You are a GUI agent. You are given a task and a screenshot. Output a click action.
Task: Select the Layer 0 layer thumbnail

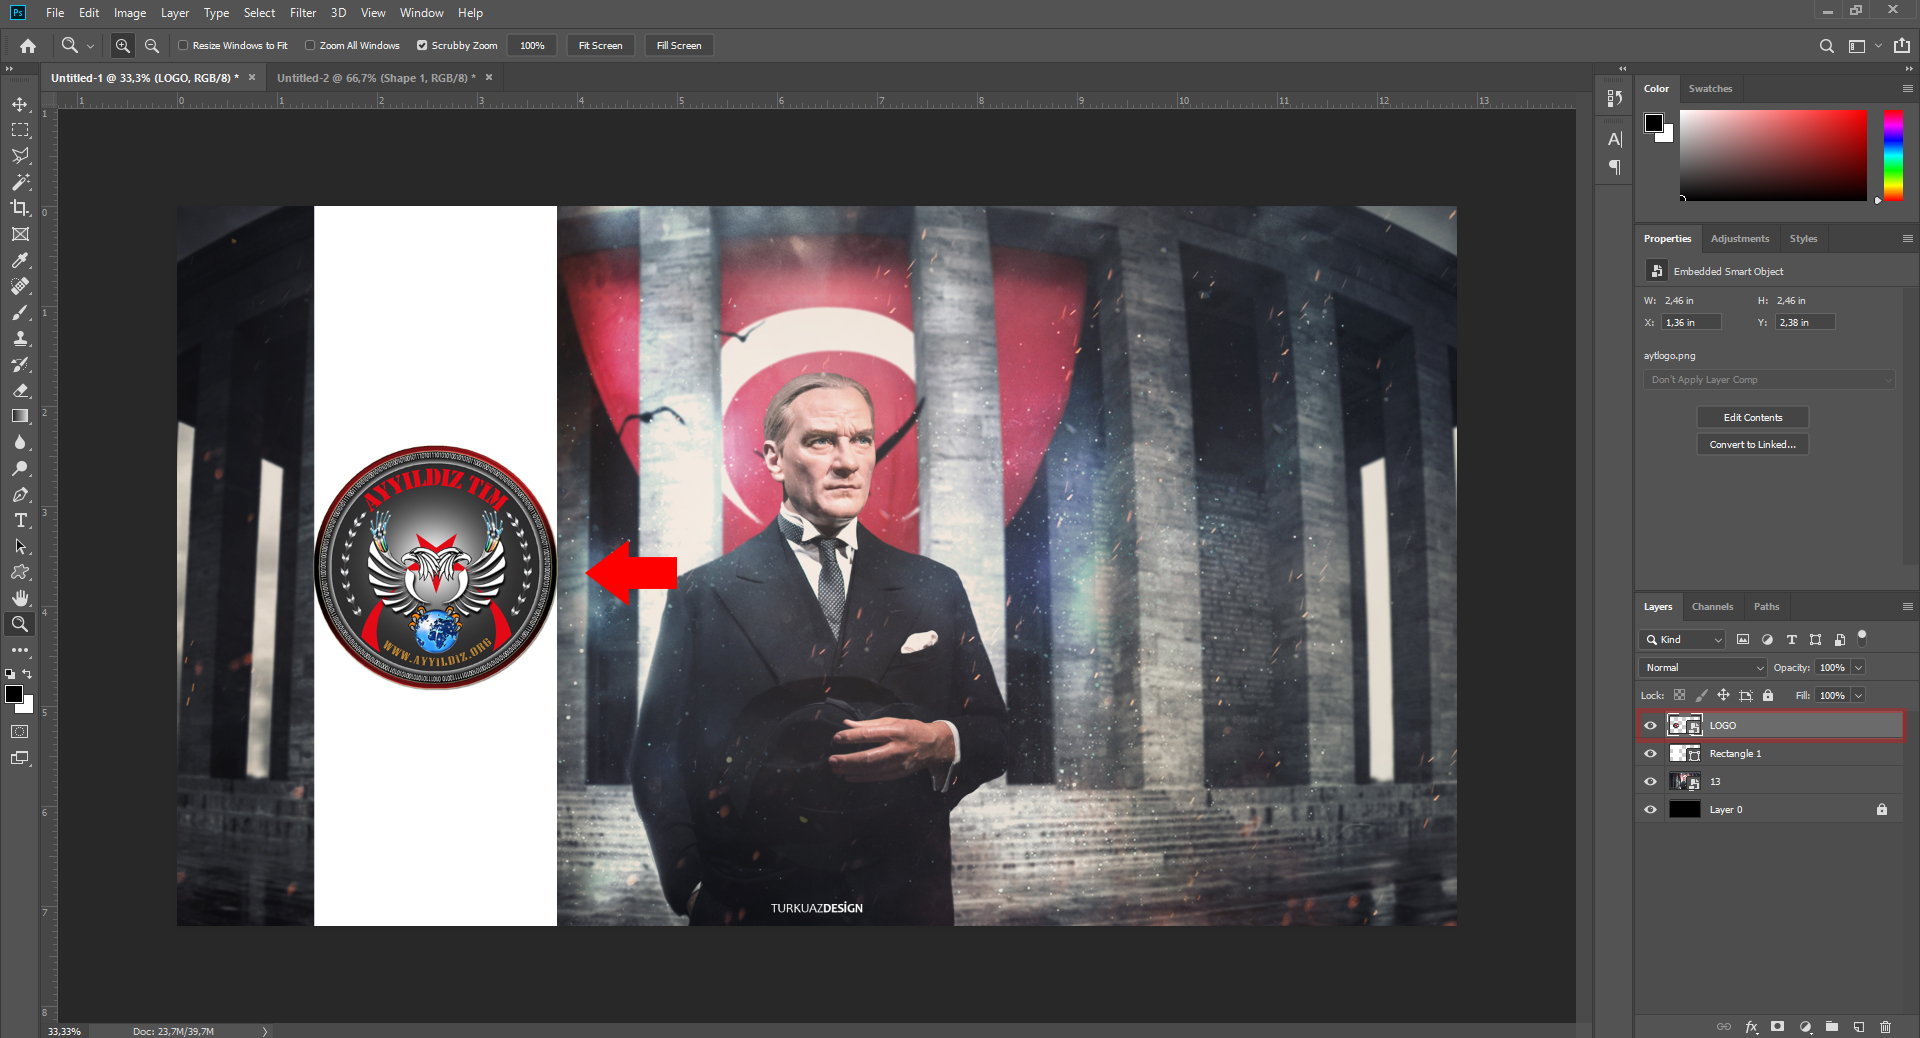1684,810
